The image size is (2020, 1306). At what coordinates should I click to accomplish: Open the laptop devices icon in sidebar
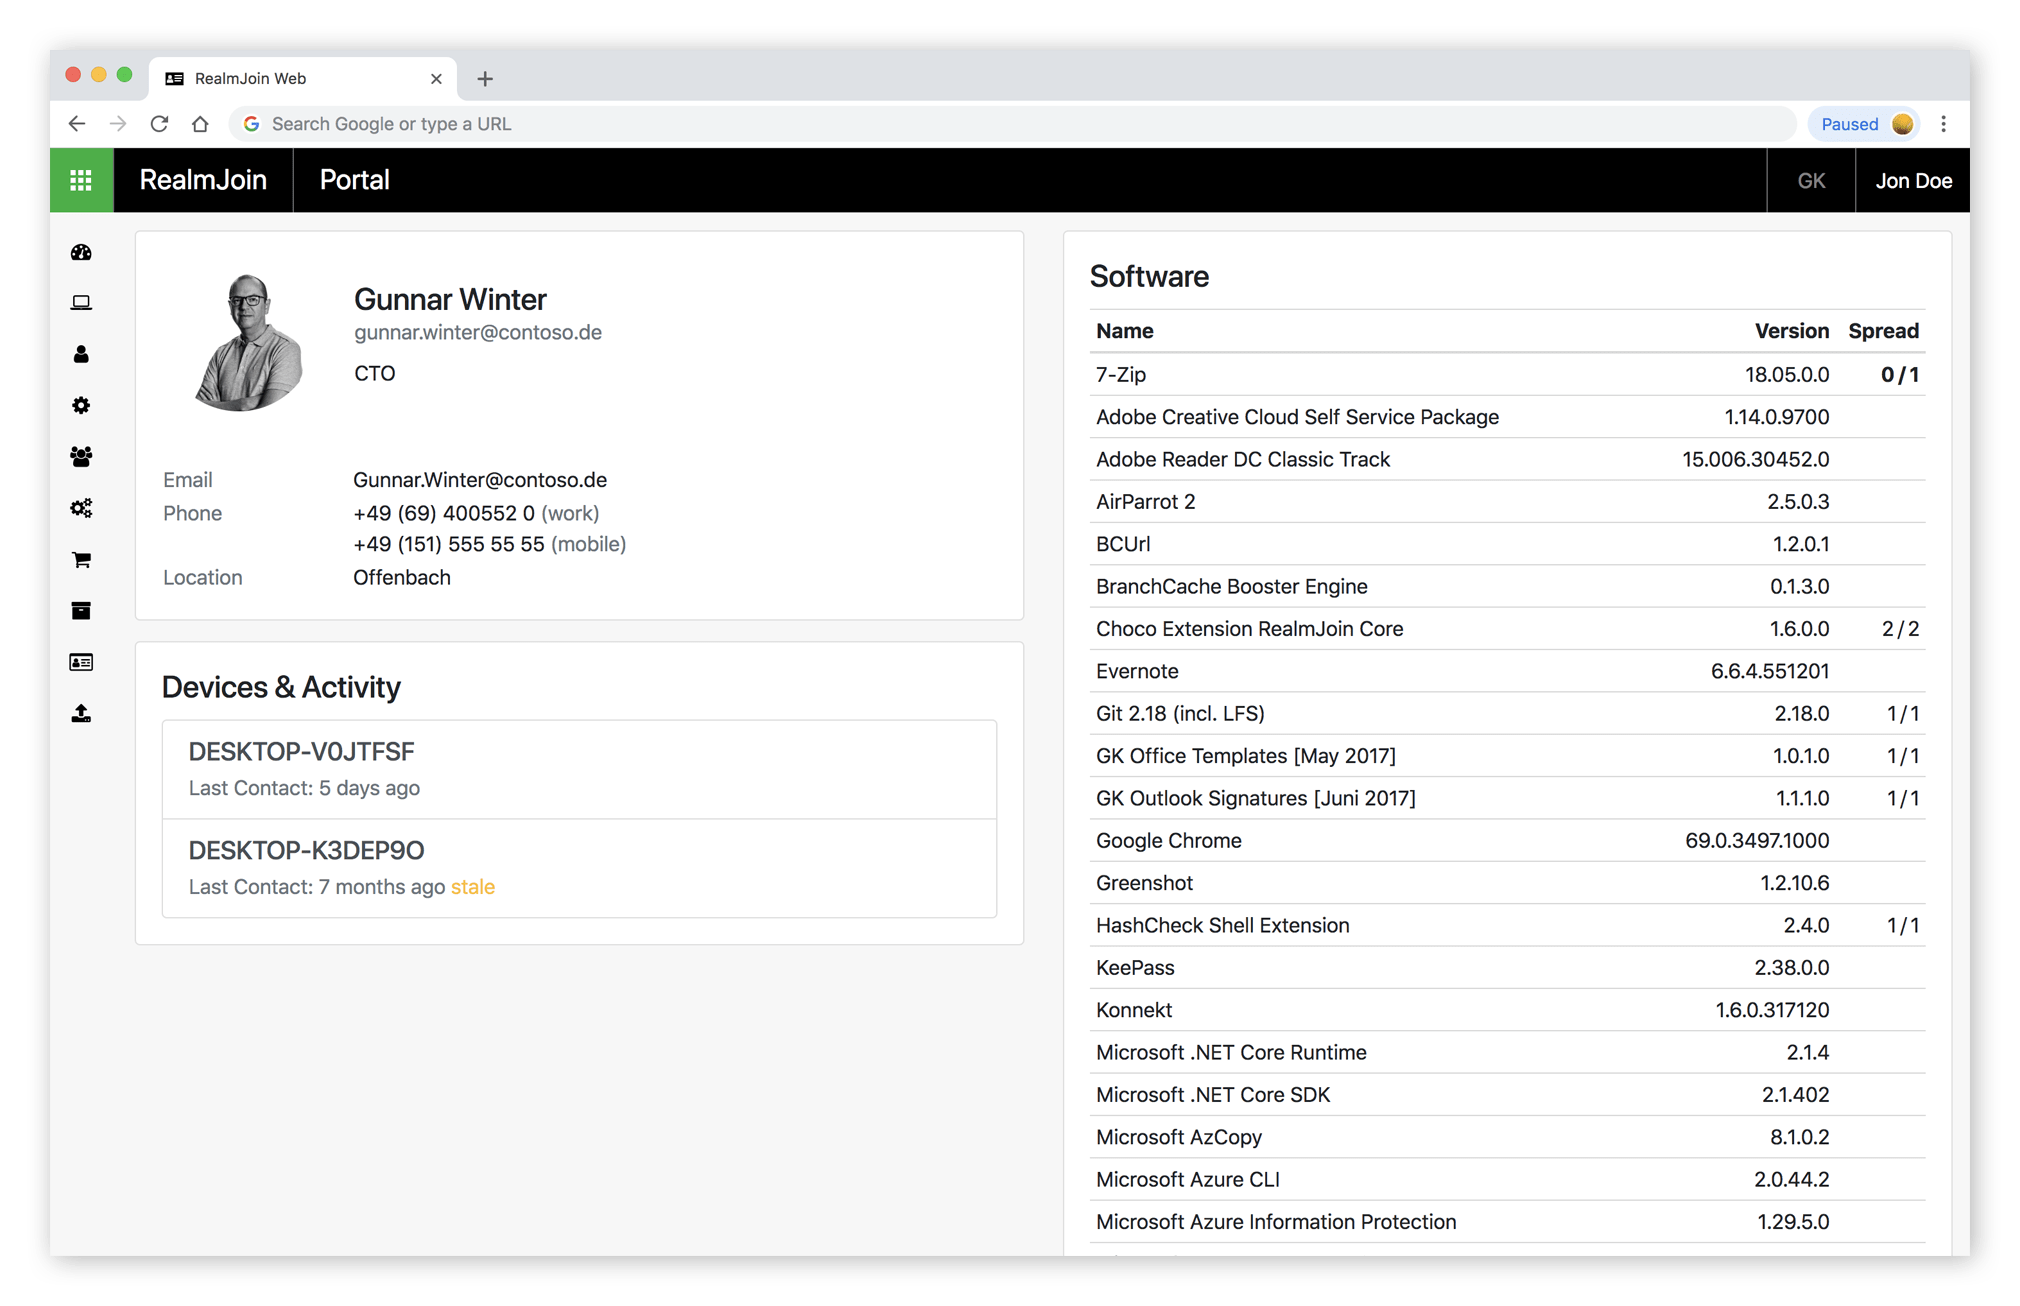coord(81,303)
